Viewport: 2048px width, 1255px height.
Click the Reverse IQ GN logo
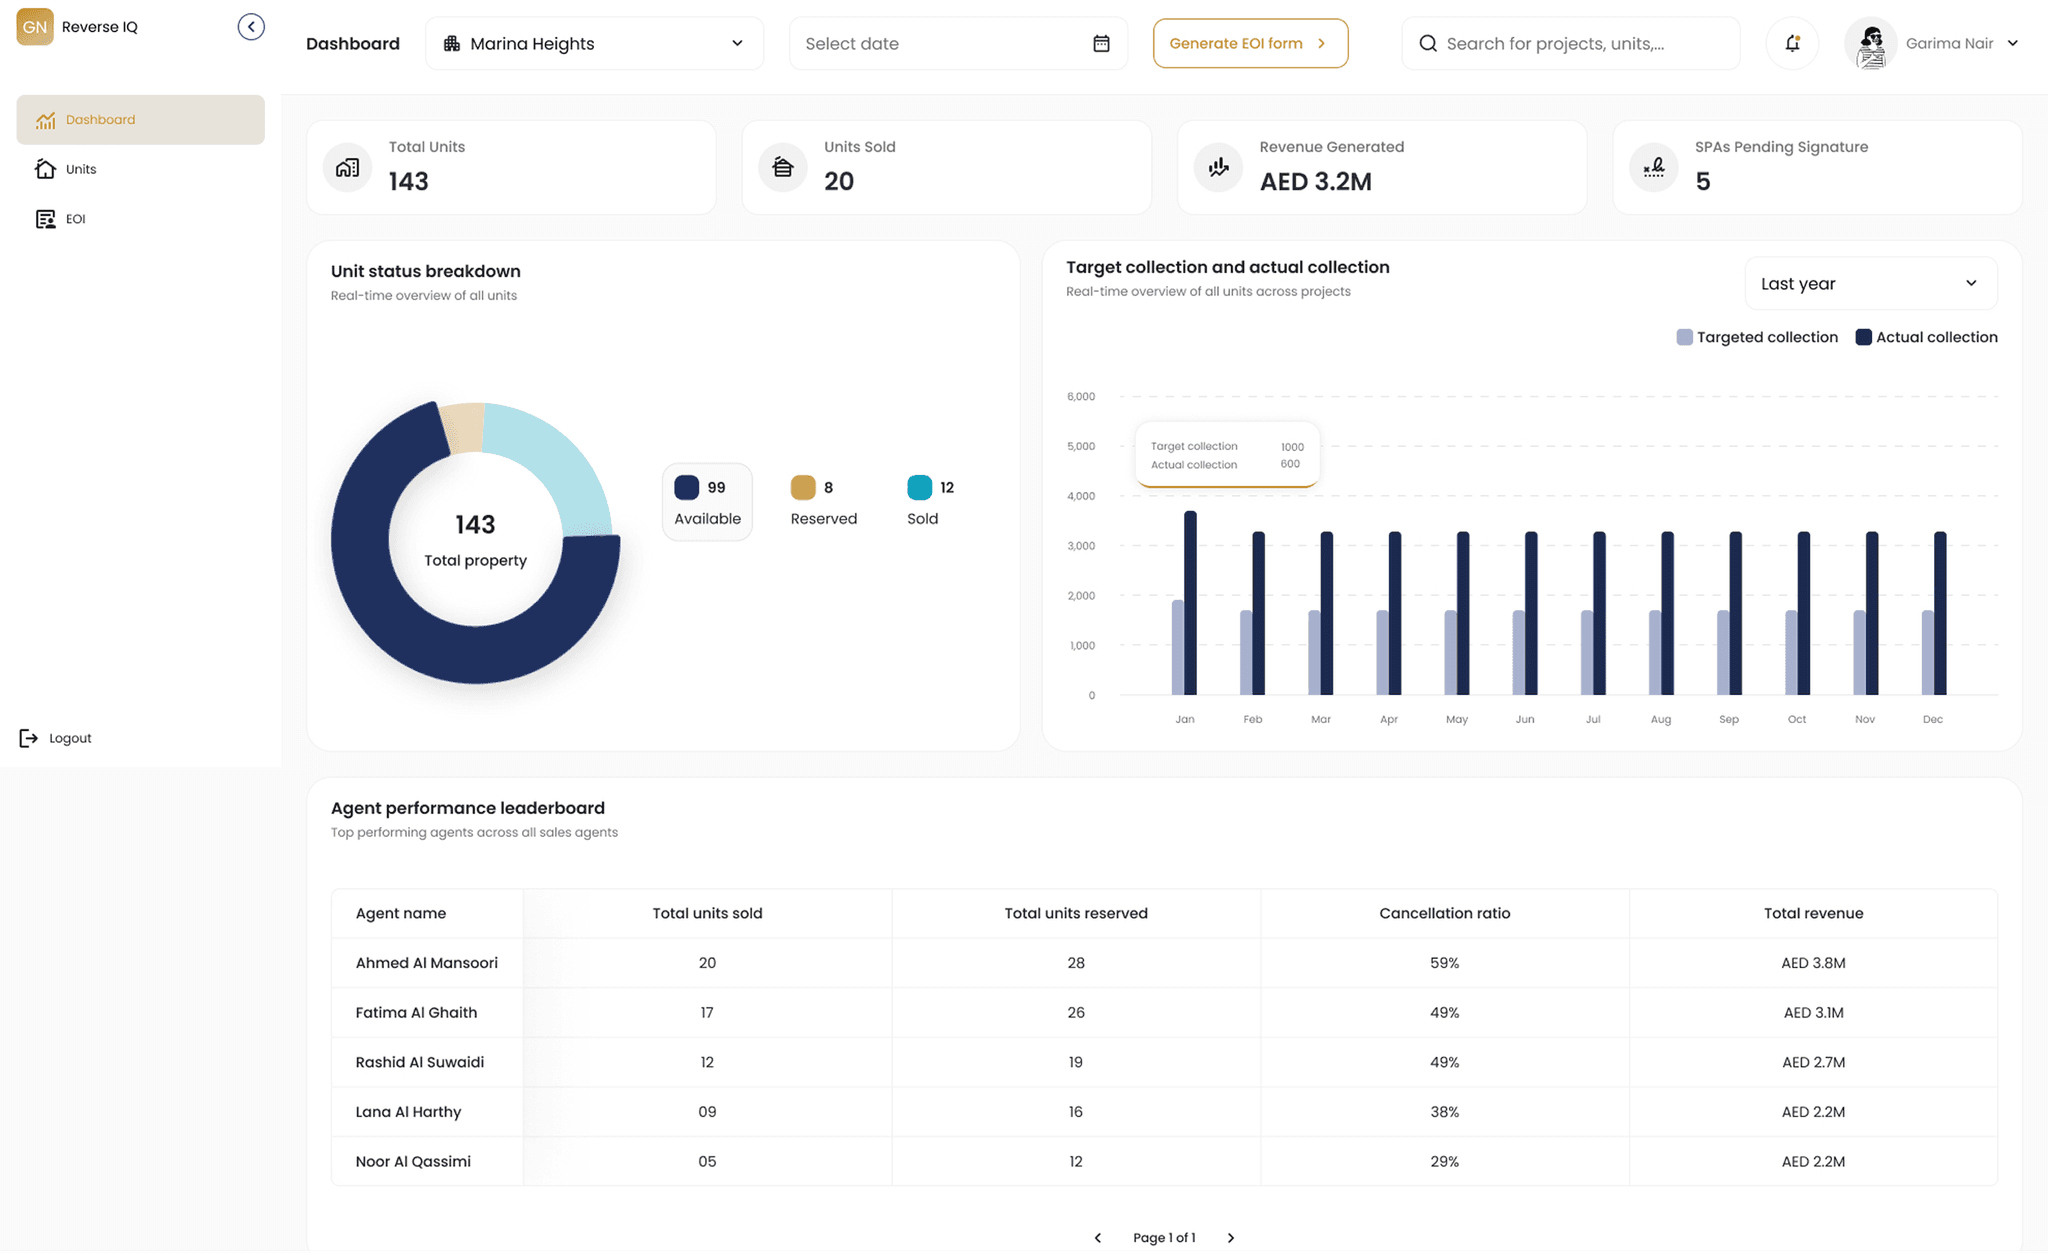(x=35, y=27)
